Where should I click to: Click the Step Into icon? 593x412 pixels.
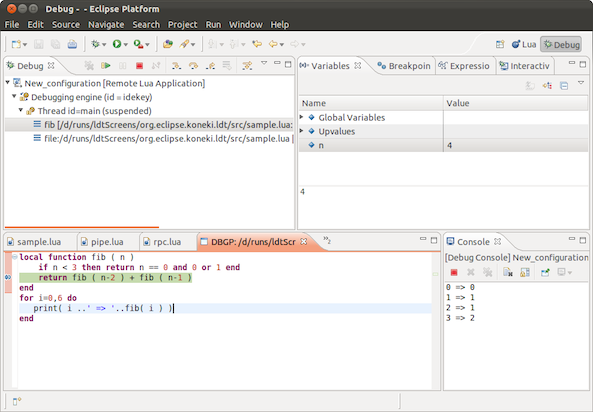tap(176, 66)
